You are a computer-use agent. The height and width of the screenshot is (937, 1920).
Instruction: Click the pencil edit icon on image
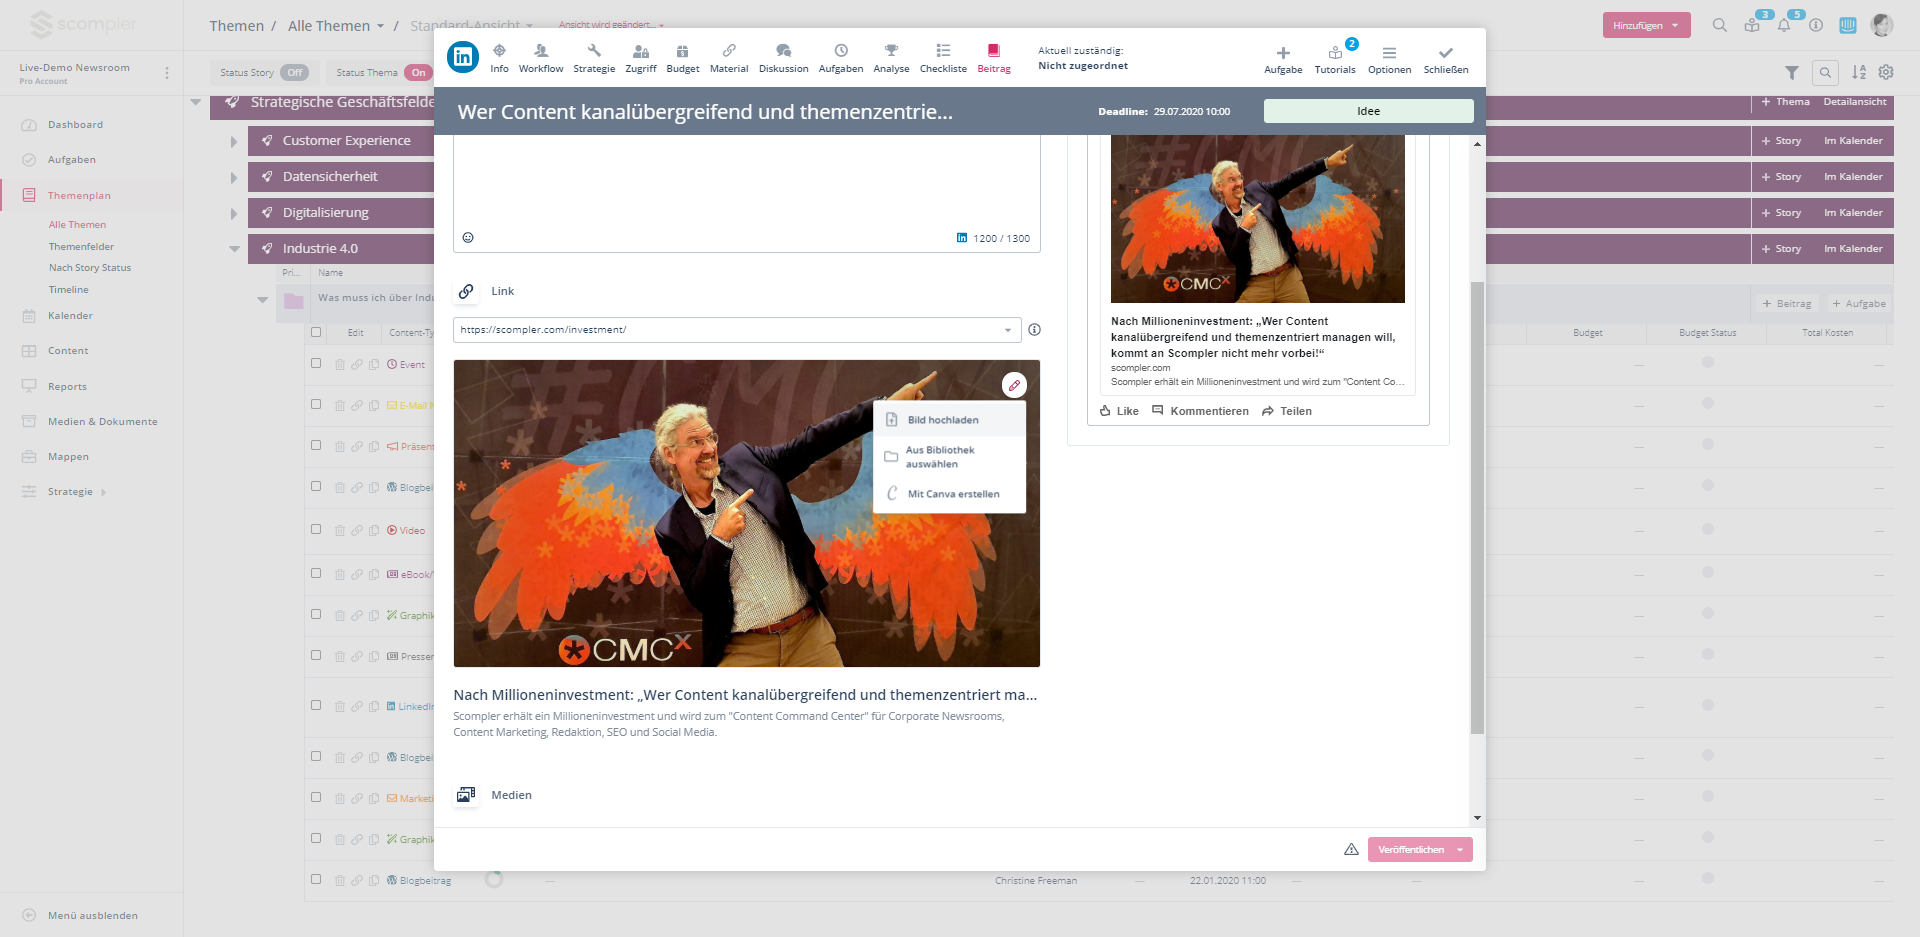tap(1014, 385)
